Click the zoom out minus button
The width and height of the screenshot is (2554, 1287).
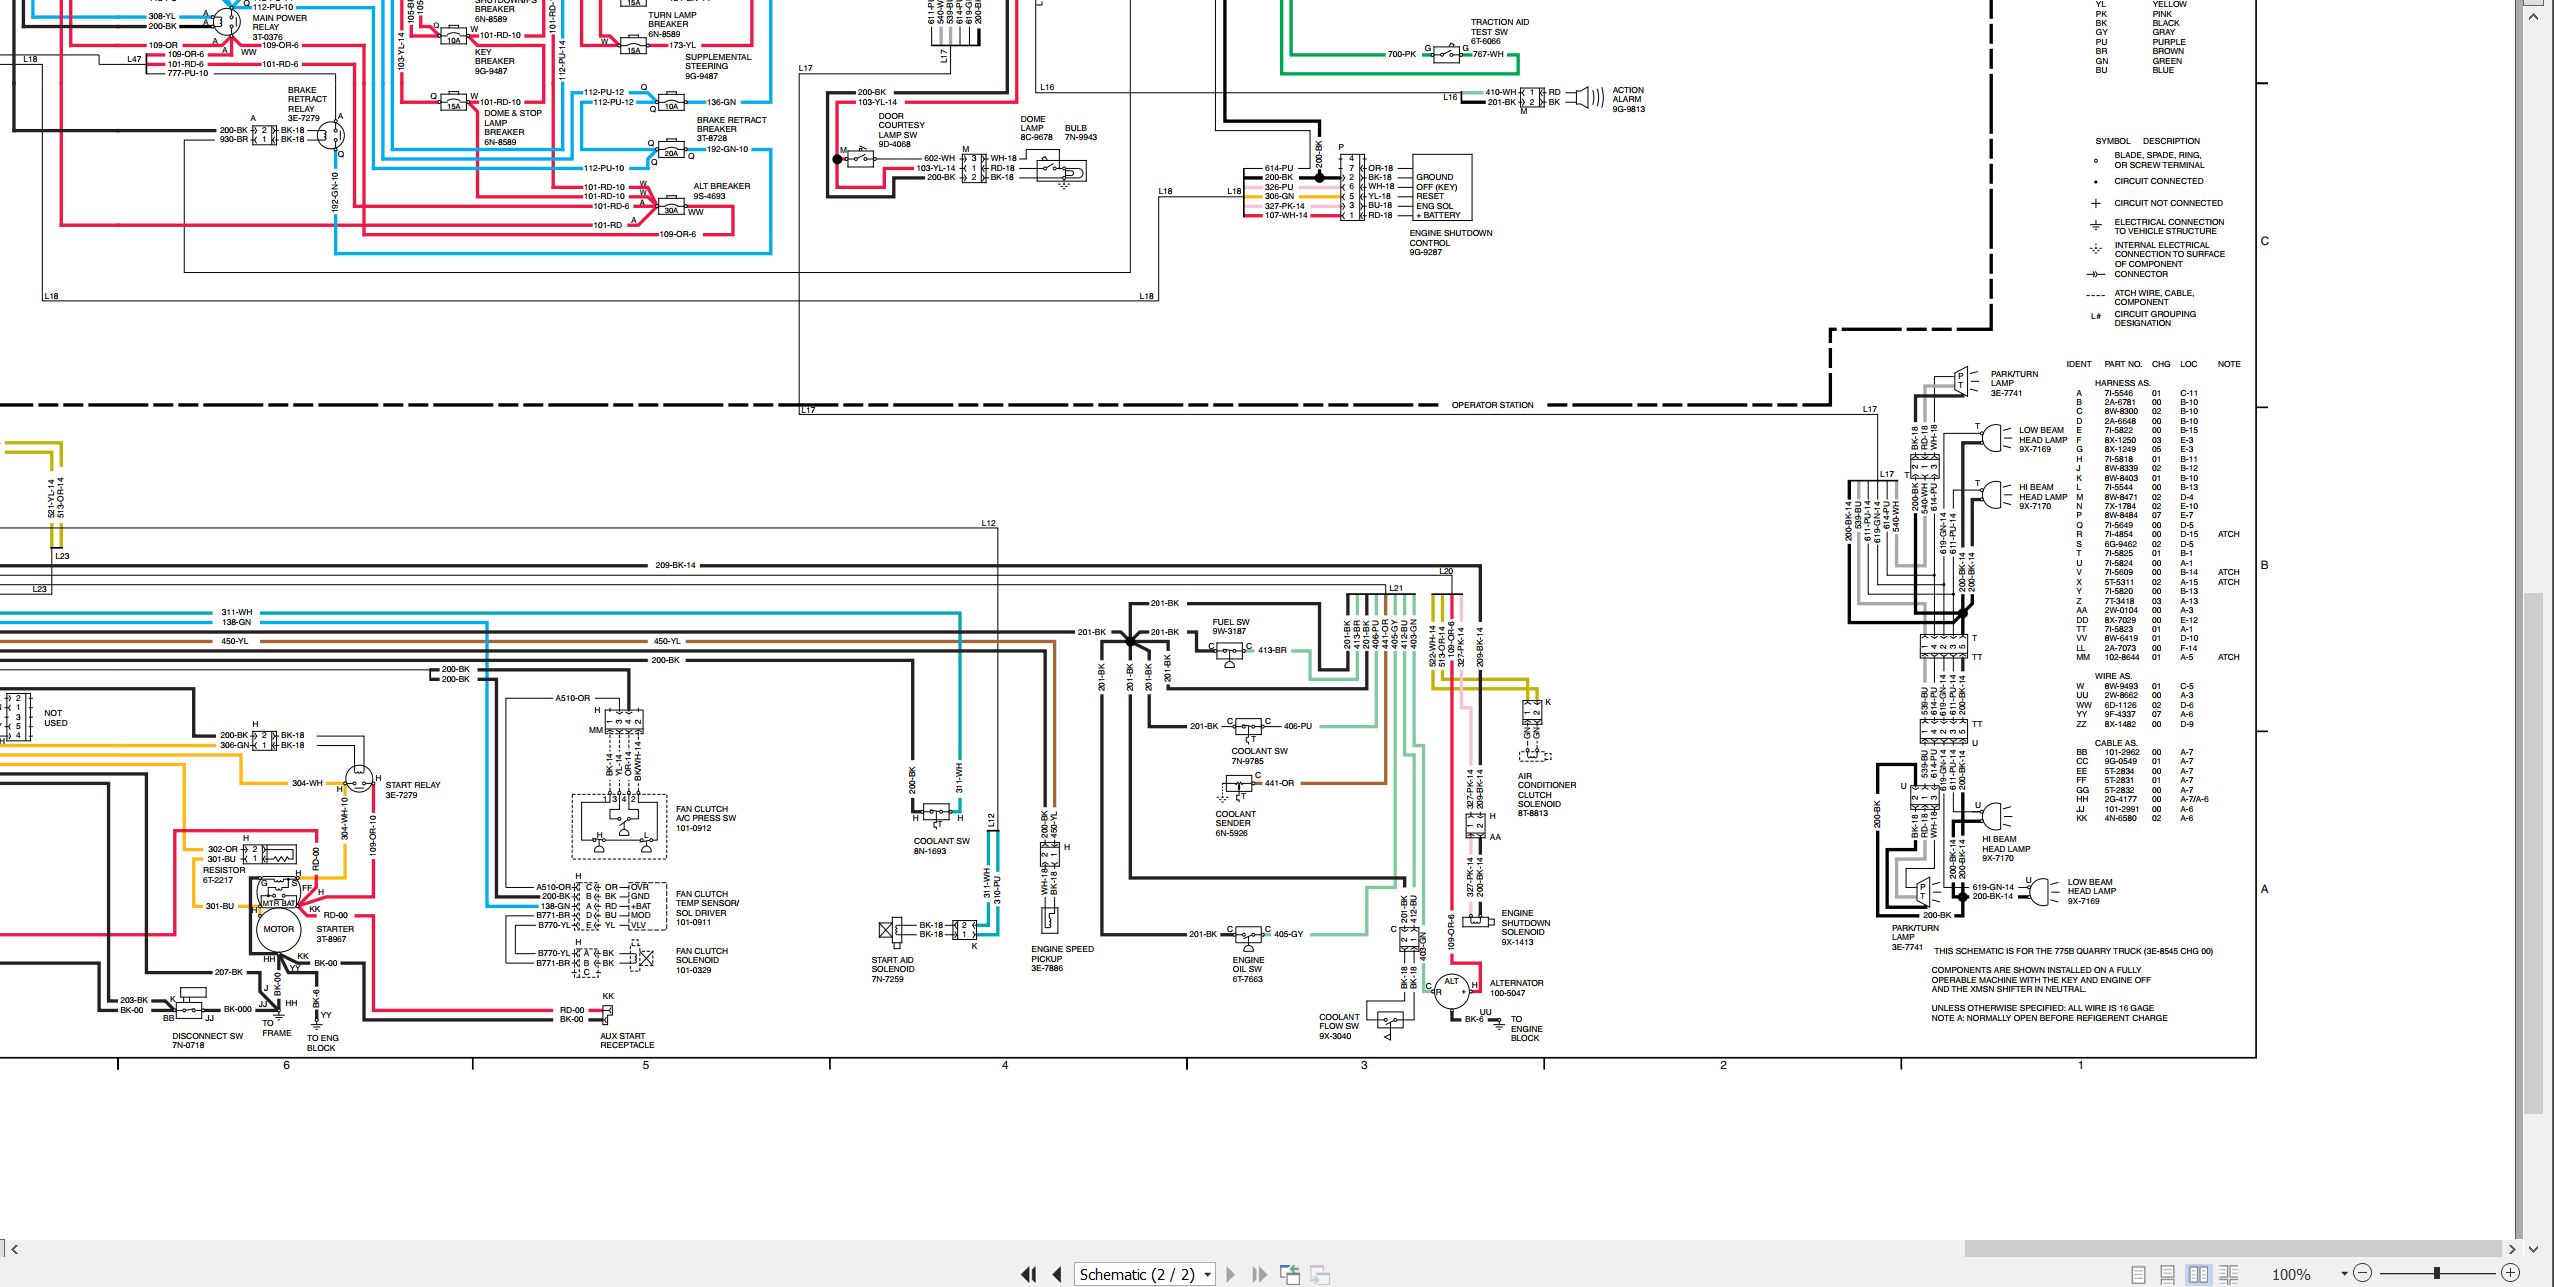[x=2363, y=1273]
